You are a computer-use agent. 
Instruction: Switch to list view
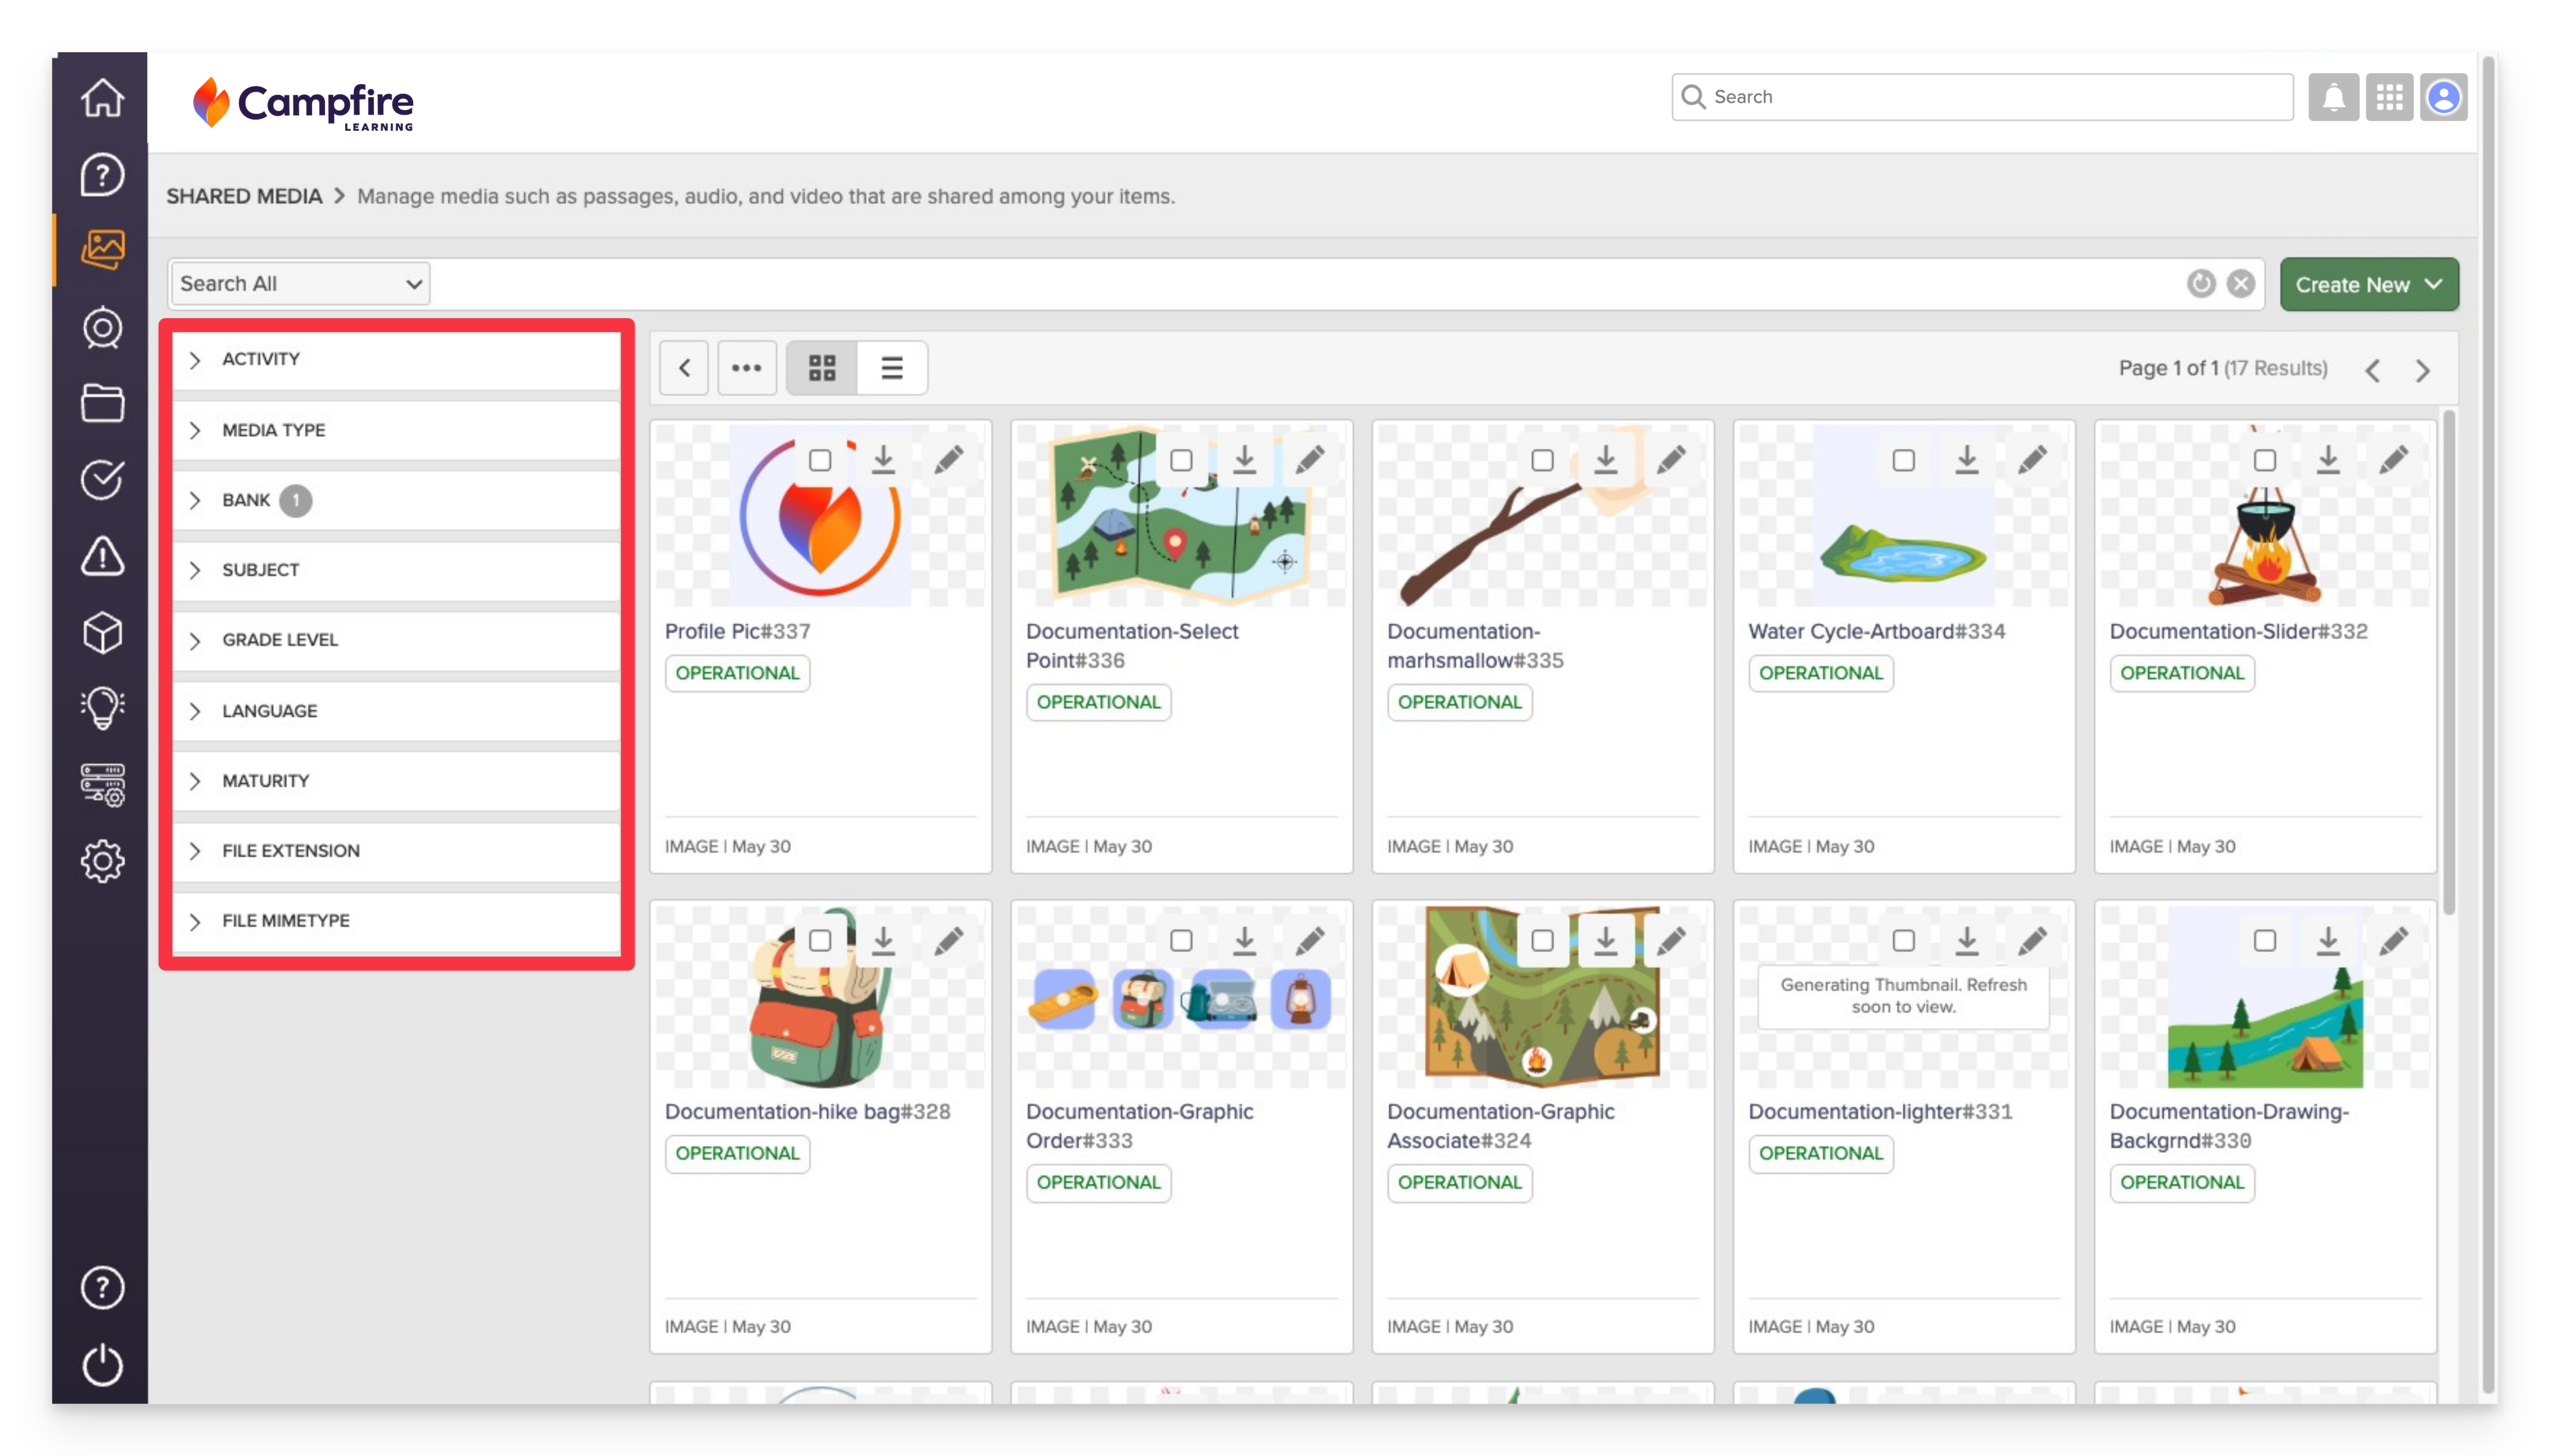pos(891,368)
